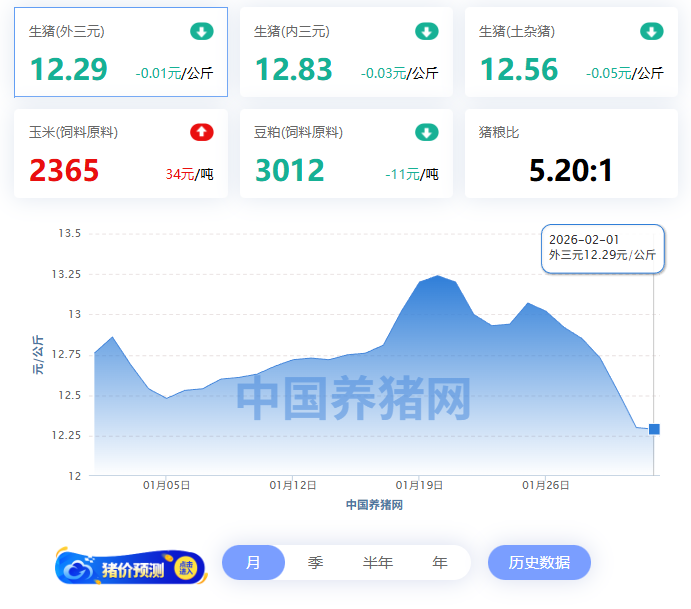691x609 pixels.
Task: Click the 中国养猪网 label below chart
Action: (x=374, y=505)
